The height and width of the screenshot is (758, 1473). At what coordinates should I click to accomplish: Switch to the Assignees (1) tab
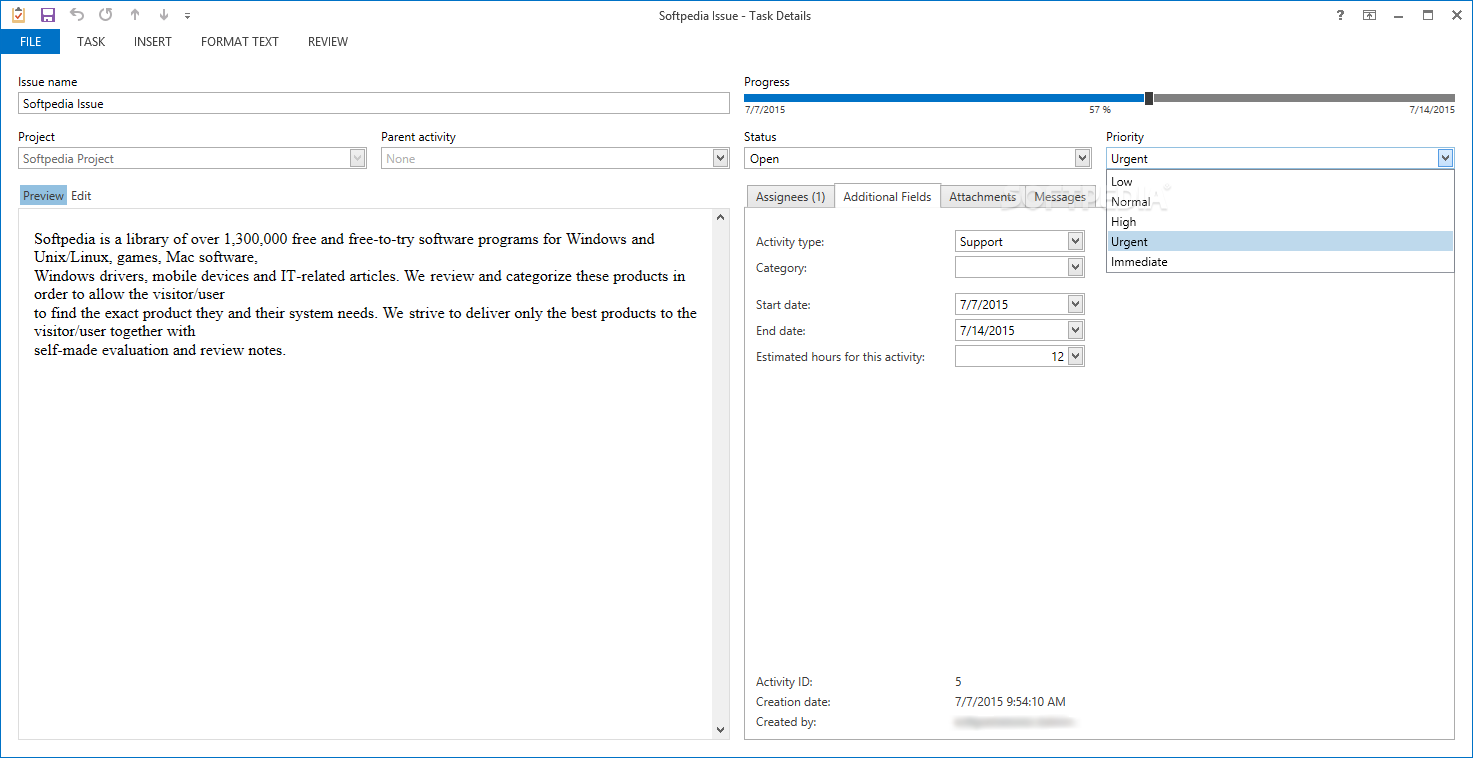point(790,197)
